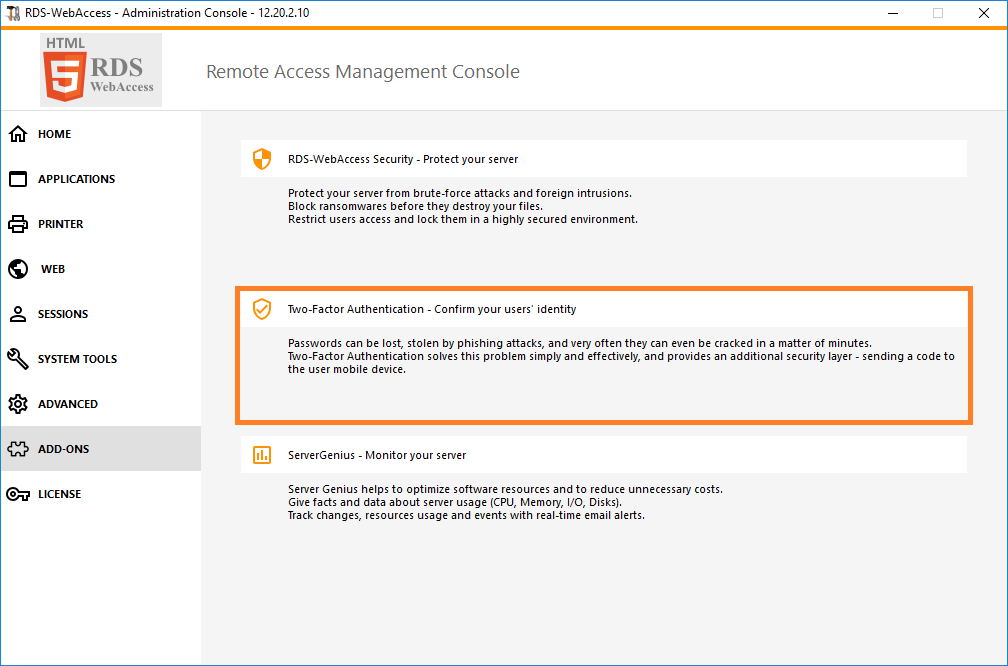The image size is (1008, 666).
Task: Go to the PRINTER section
Action: (x=101, y=224)
